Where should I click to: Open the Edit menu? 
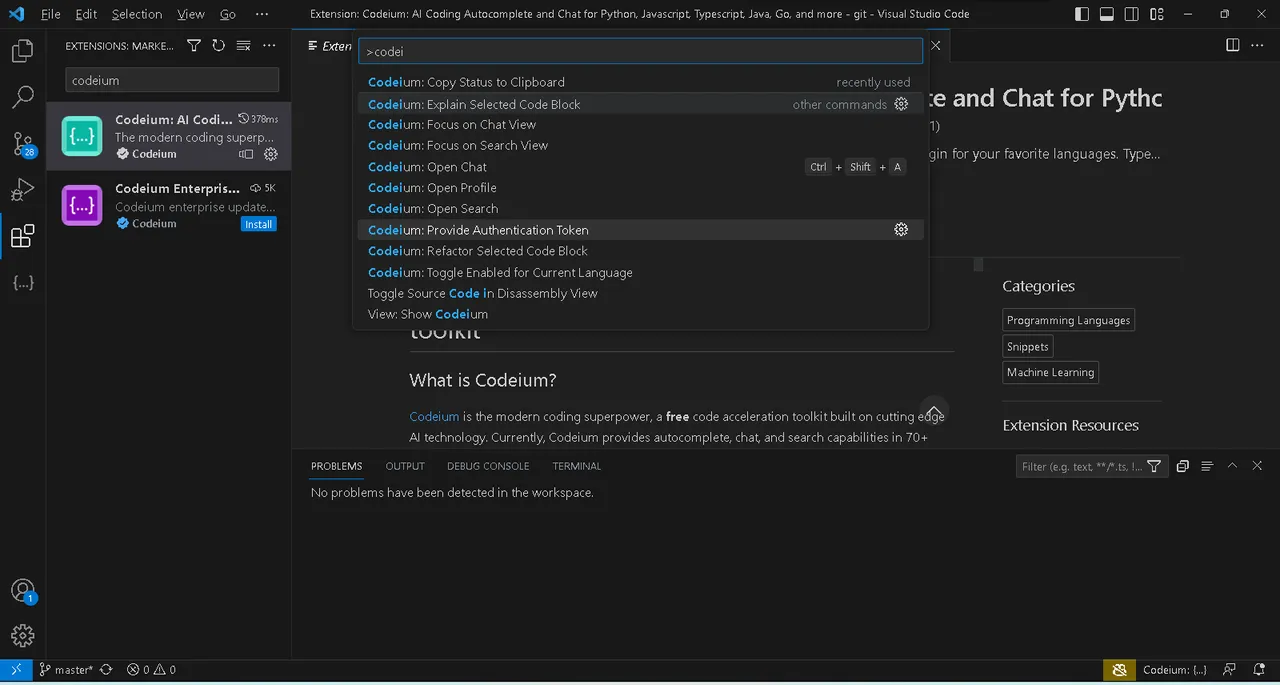click(x=86, y=14)
